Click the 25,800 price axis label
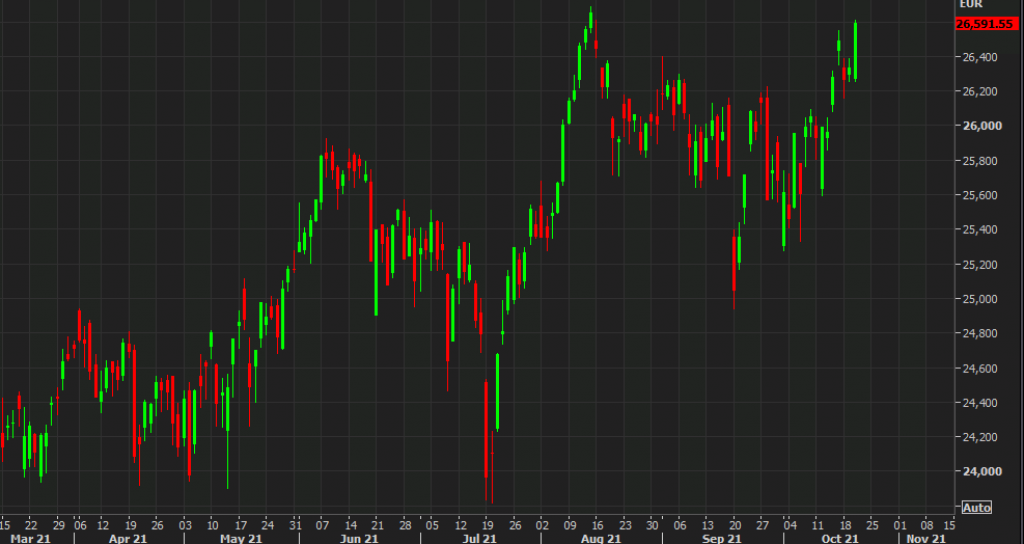1024x544 pixels. (x=980, y=161)
